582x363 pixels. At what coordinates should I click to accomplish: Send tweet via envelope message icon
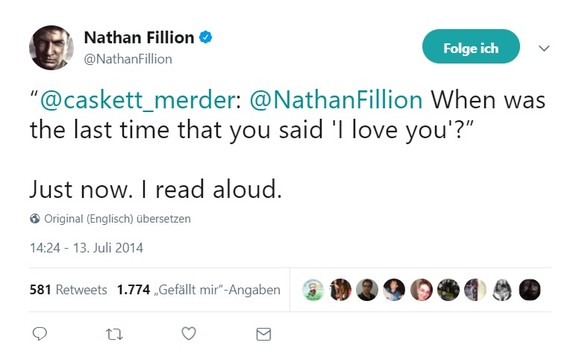264,334
